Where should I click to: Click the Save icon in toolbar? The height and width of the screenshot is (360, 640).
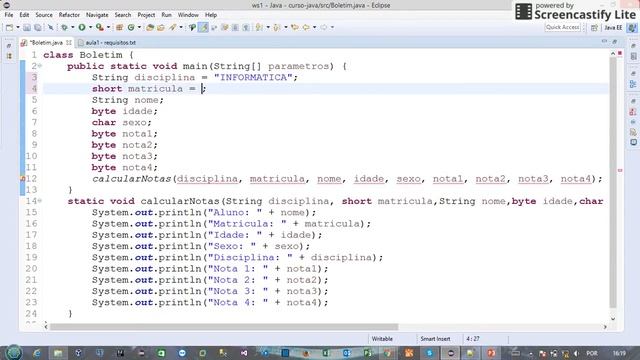coord(27,27)
